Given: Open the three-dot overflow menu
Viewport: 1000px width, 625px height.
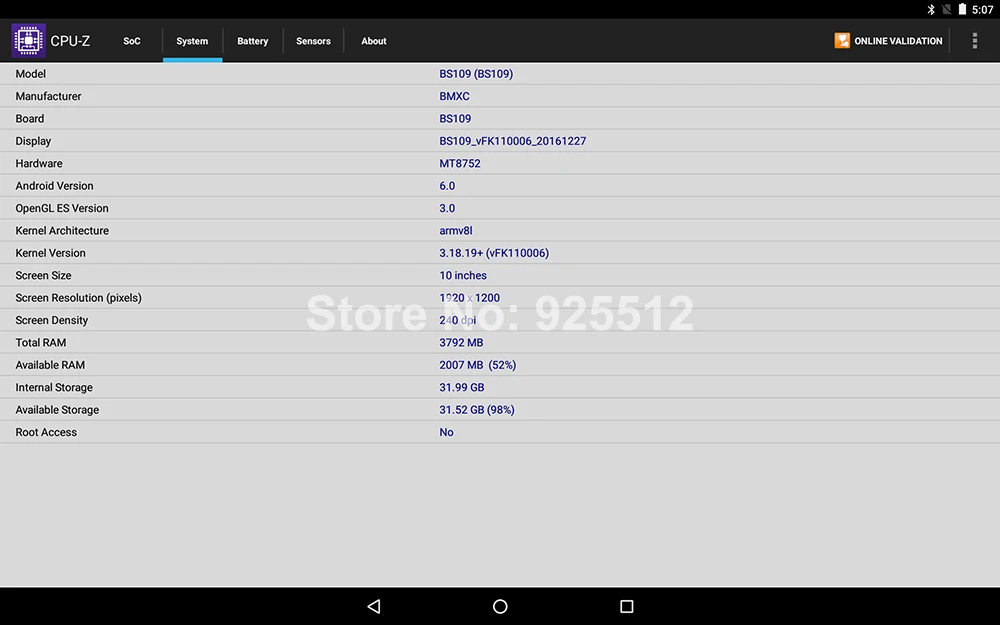Looking at the screenshot, I should click(974, 41).
